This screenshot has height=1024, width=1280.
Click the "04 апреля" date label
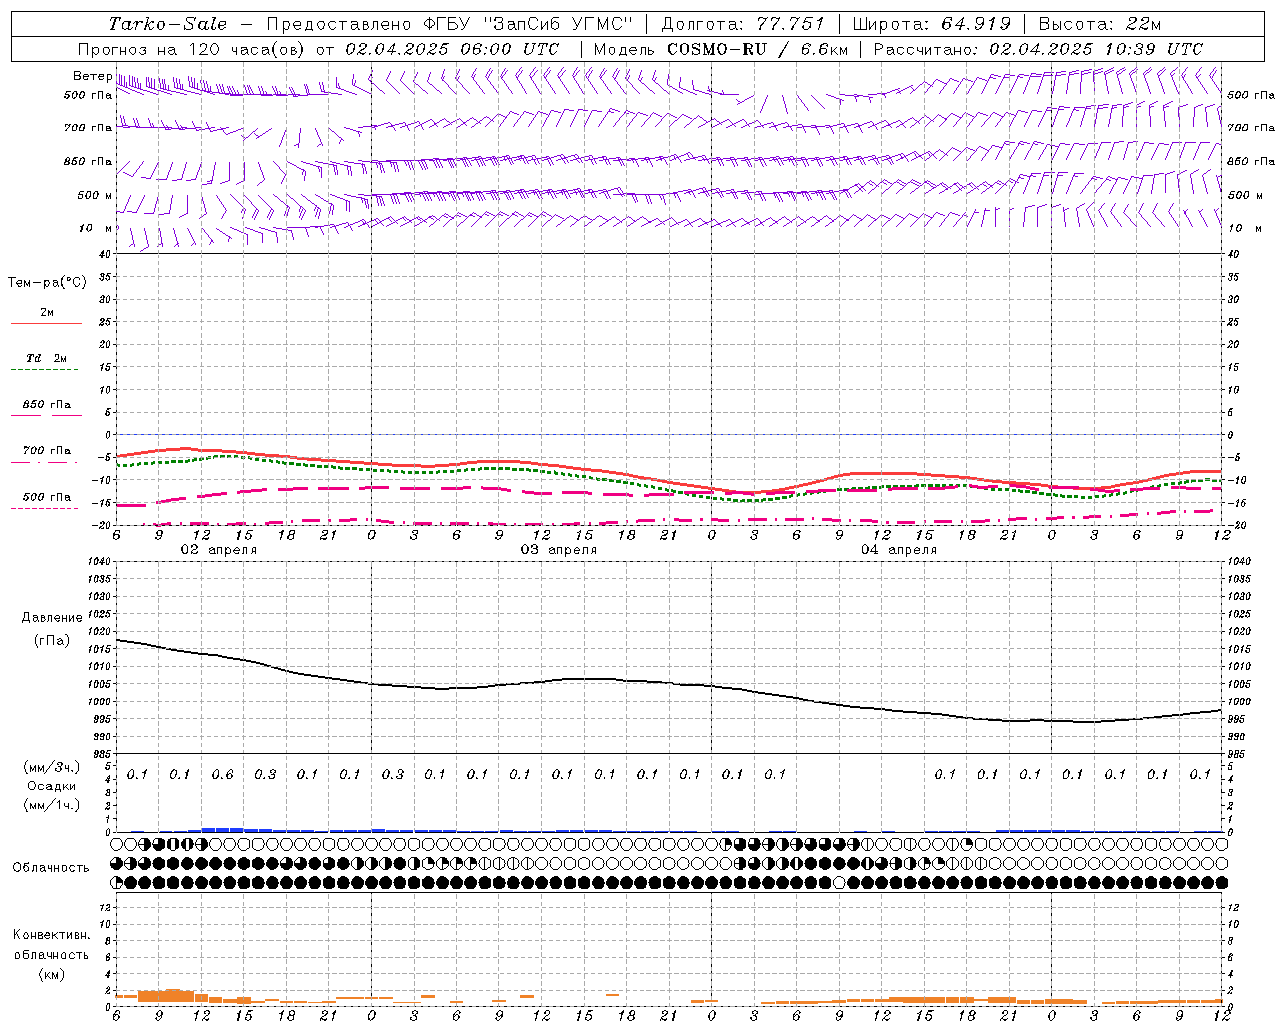(899, 550)
